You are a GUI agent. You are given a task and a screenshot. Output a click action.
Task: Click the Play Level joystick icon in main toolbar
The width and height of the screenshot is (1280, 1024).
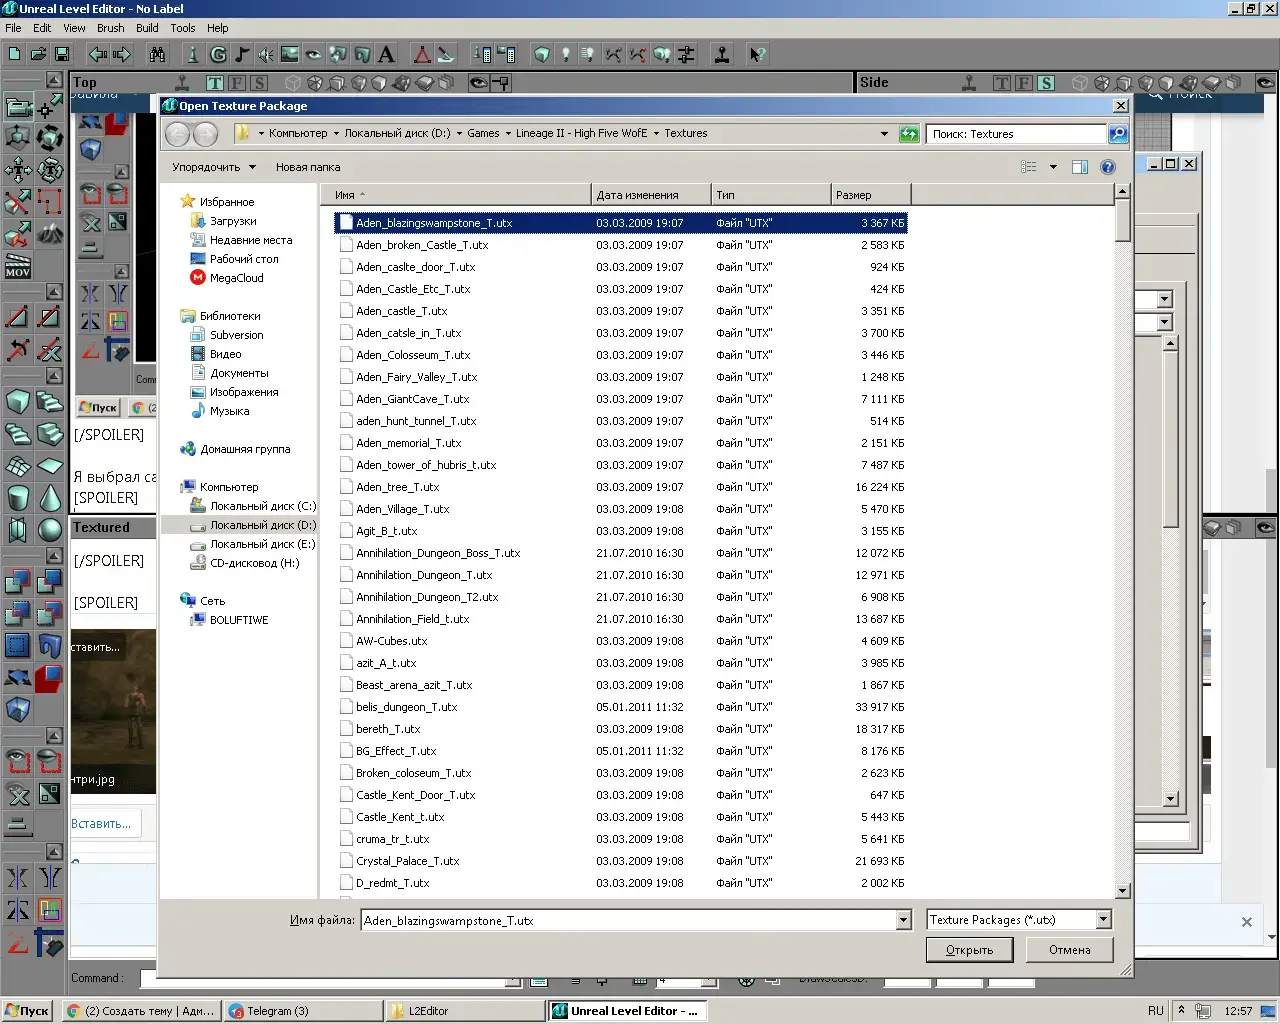[722, 54]
